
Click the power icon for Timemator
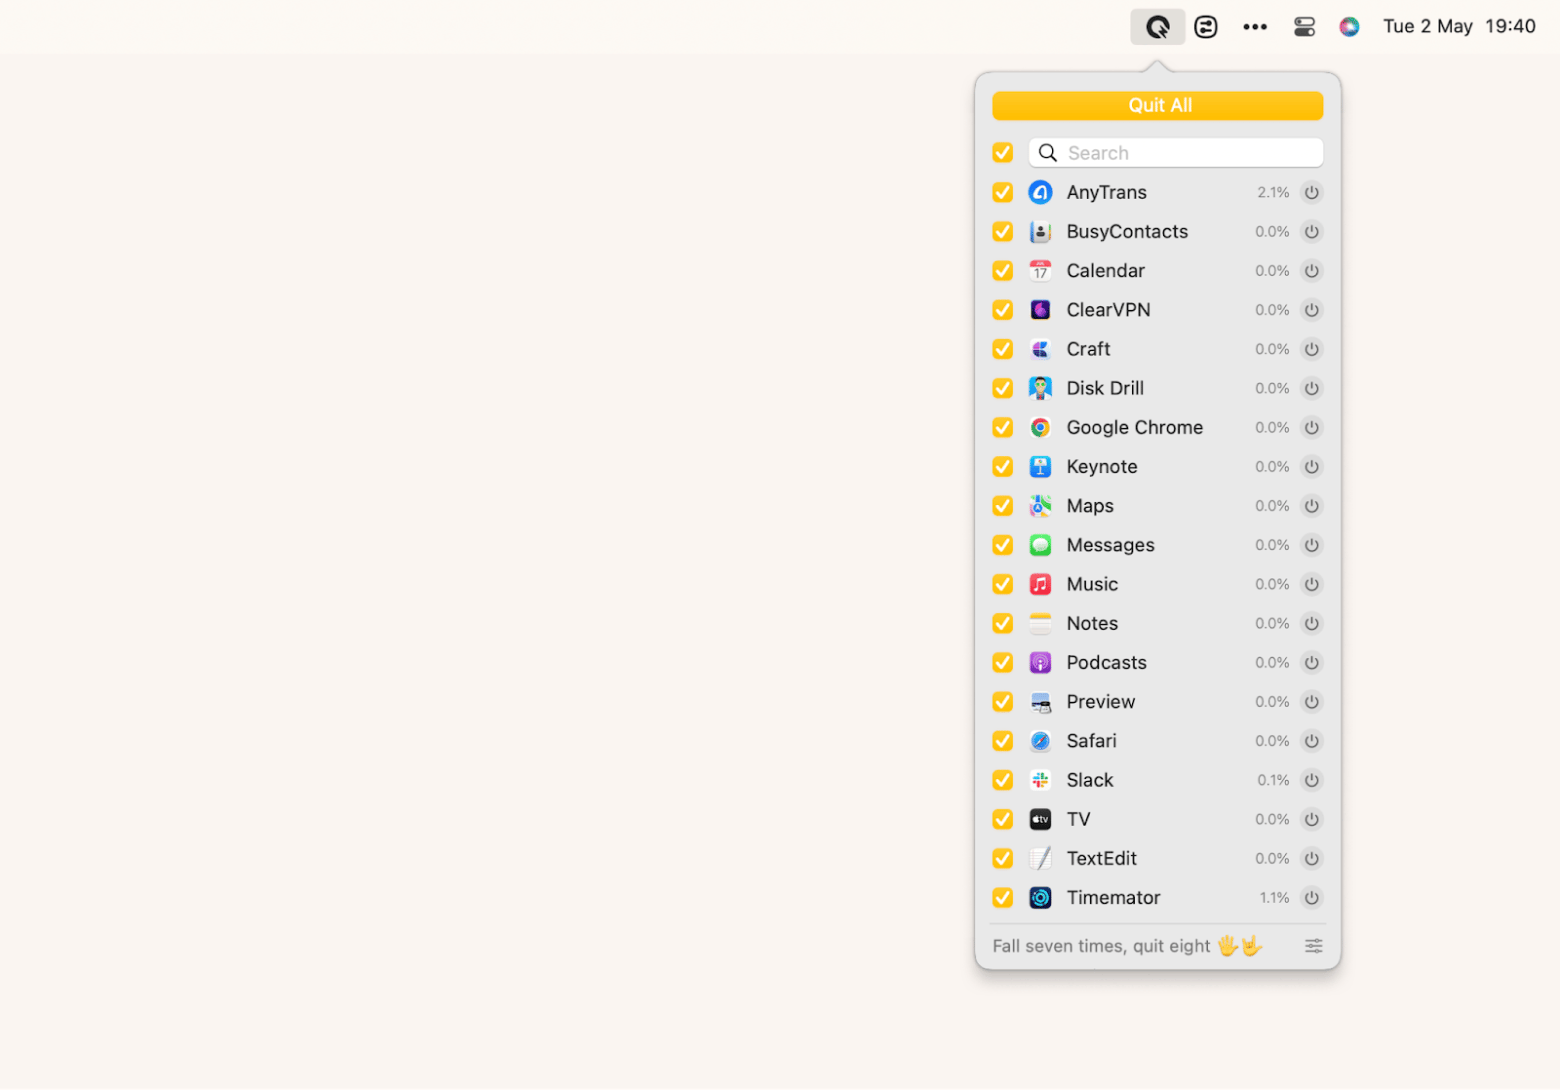[x=1311, y=898]
